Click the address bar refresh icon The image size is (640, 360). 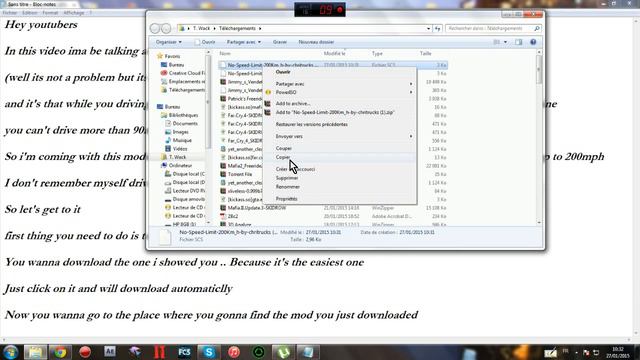438,29
